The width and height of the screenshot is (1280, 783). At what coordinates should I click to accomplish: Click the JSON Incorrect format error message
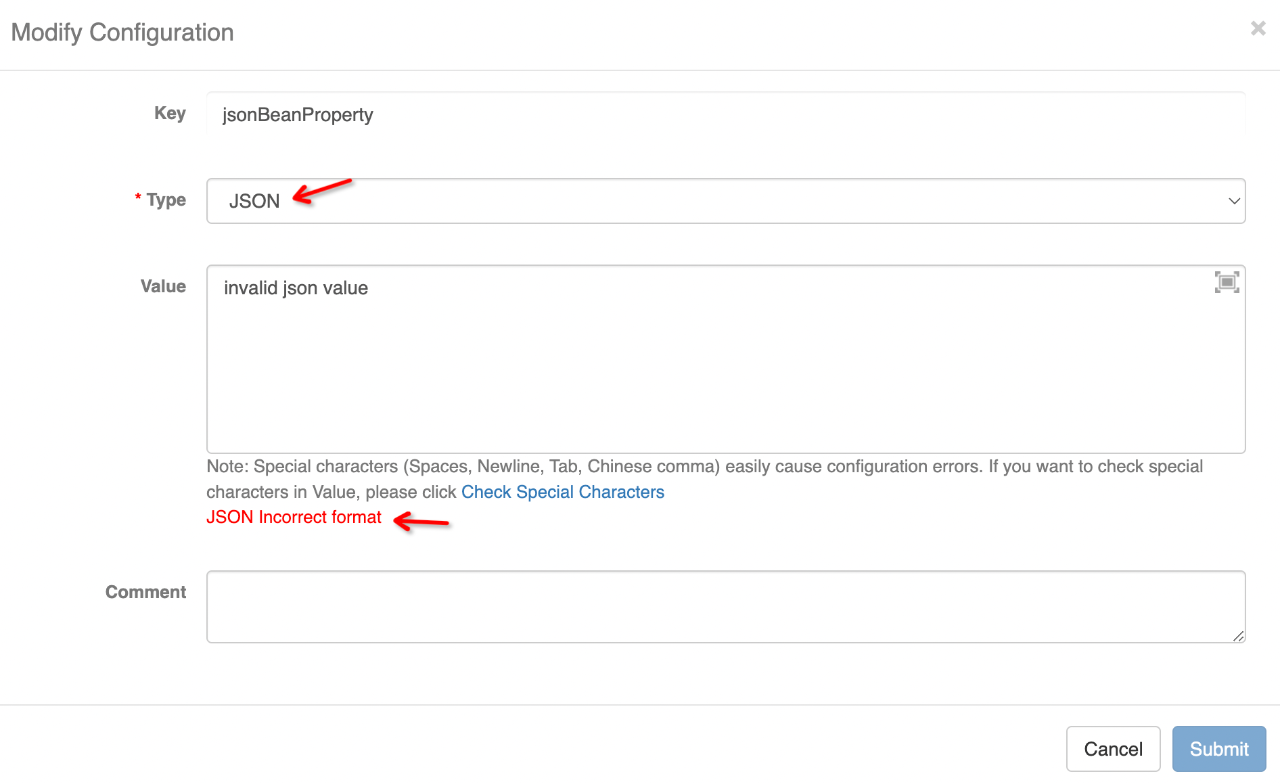294,517
